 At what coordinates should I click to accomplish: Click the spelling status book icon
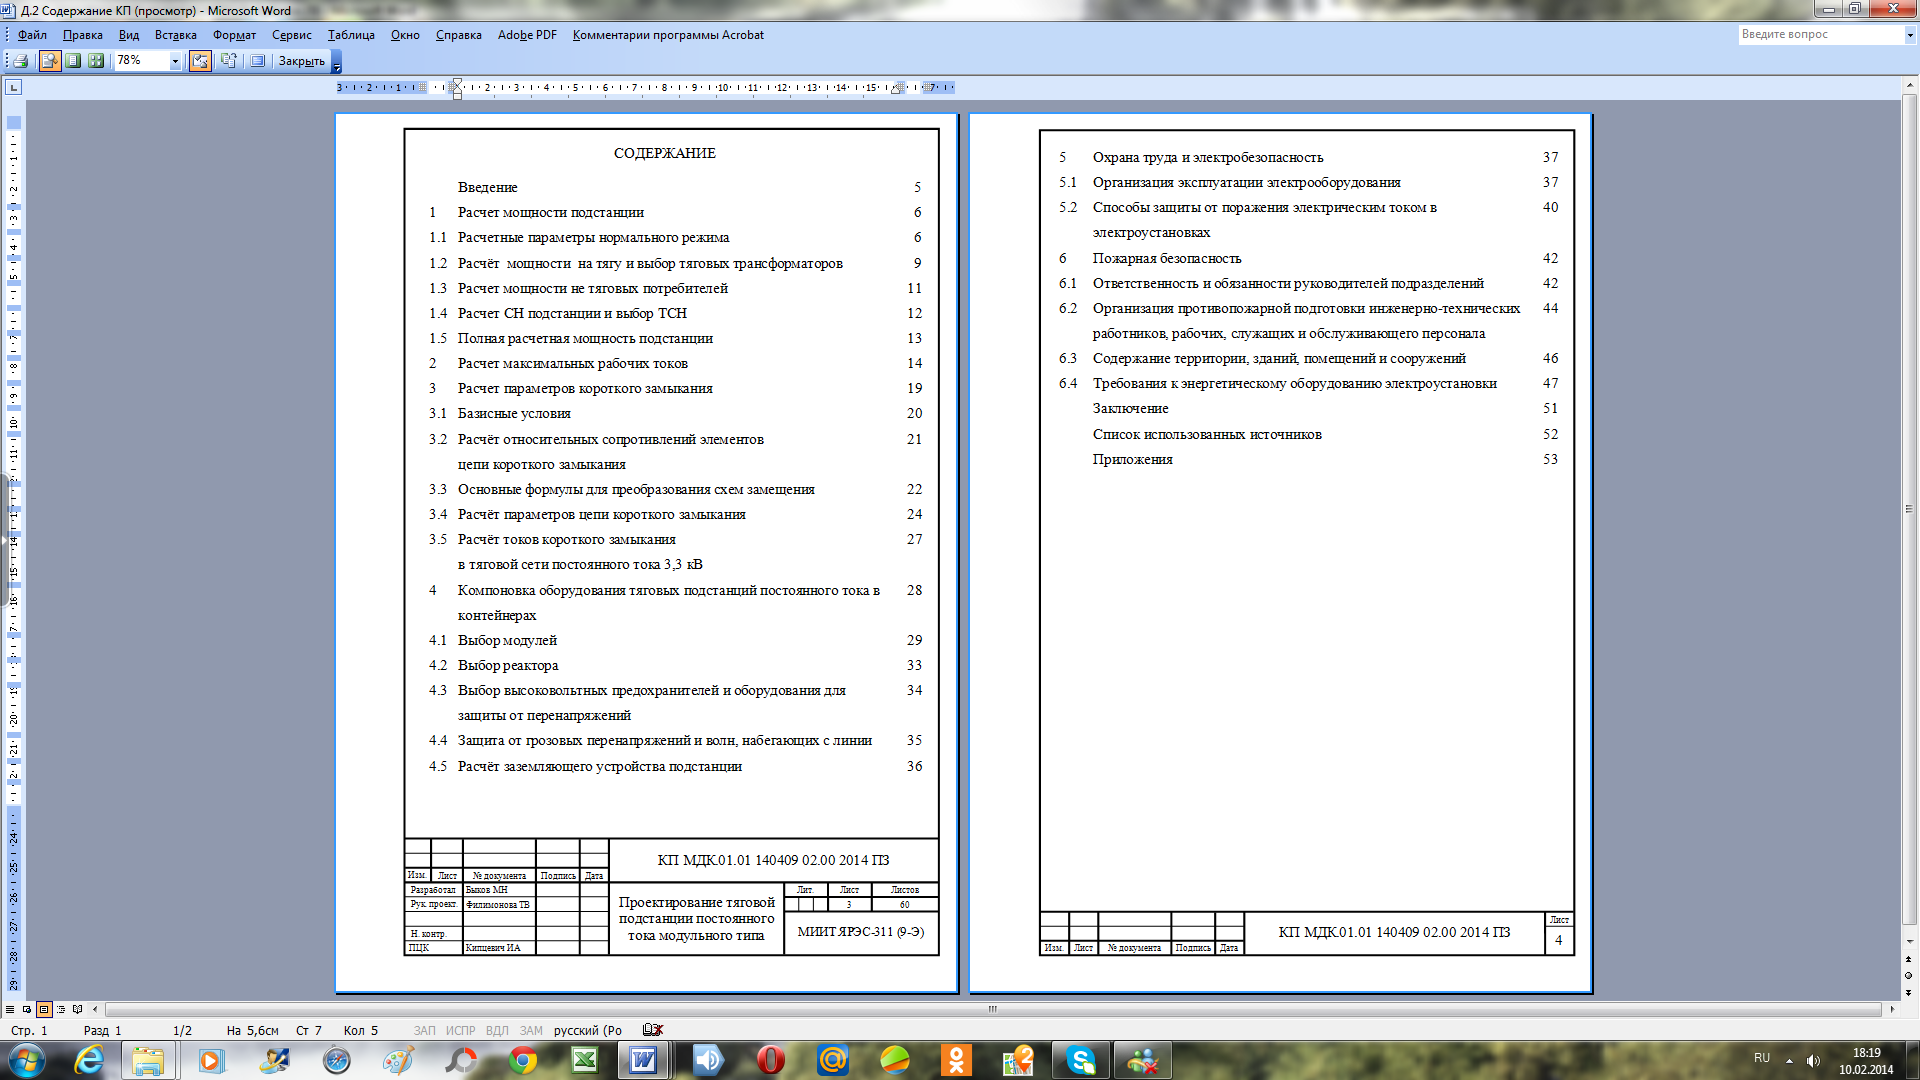(653, 1030)
